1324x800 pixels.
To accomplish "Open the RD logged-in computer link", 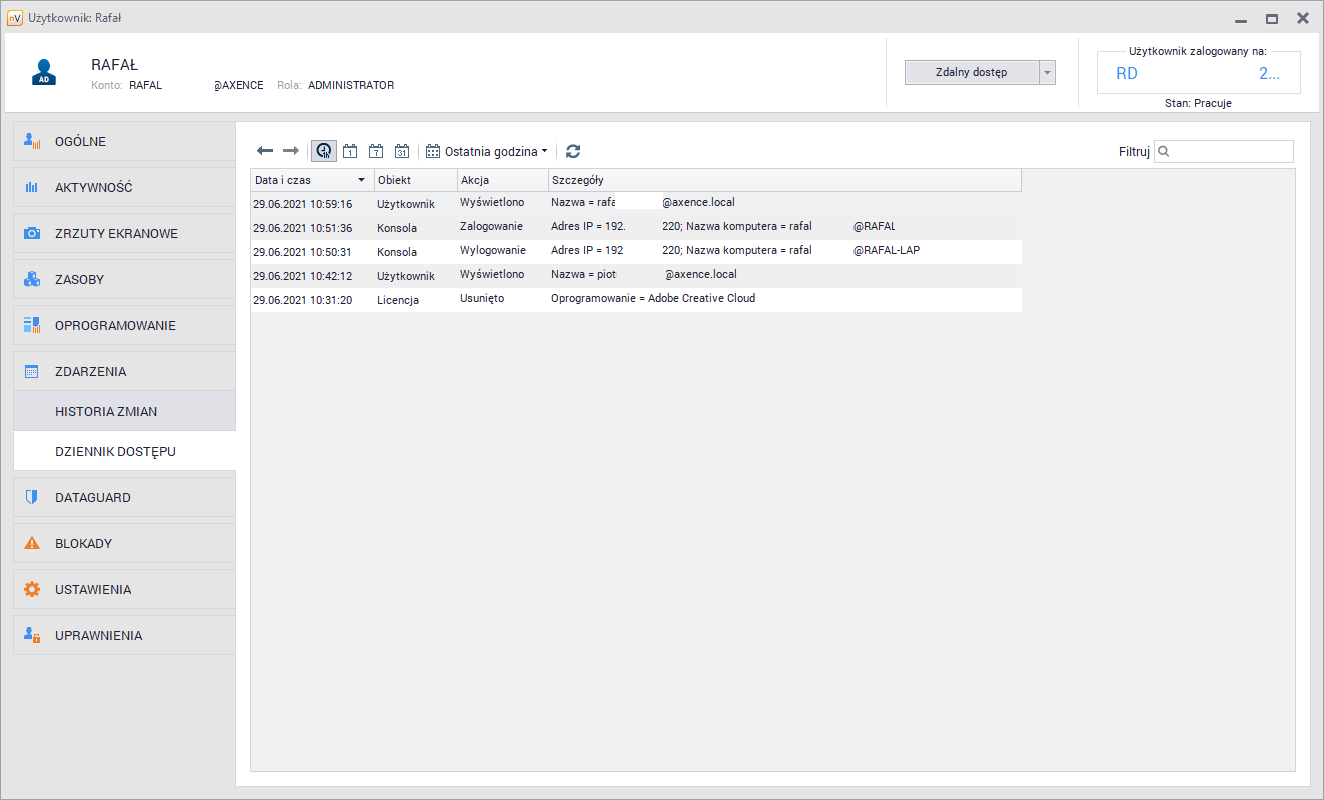I will tap(1127, 73).
